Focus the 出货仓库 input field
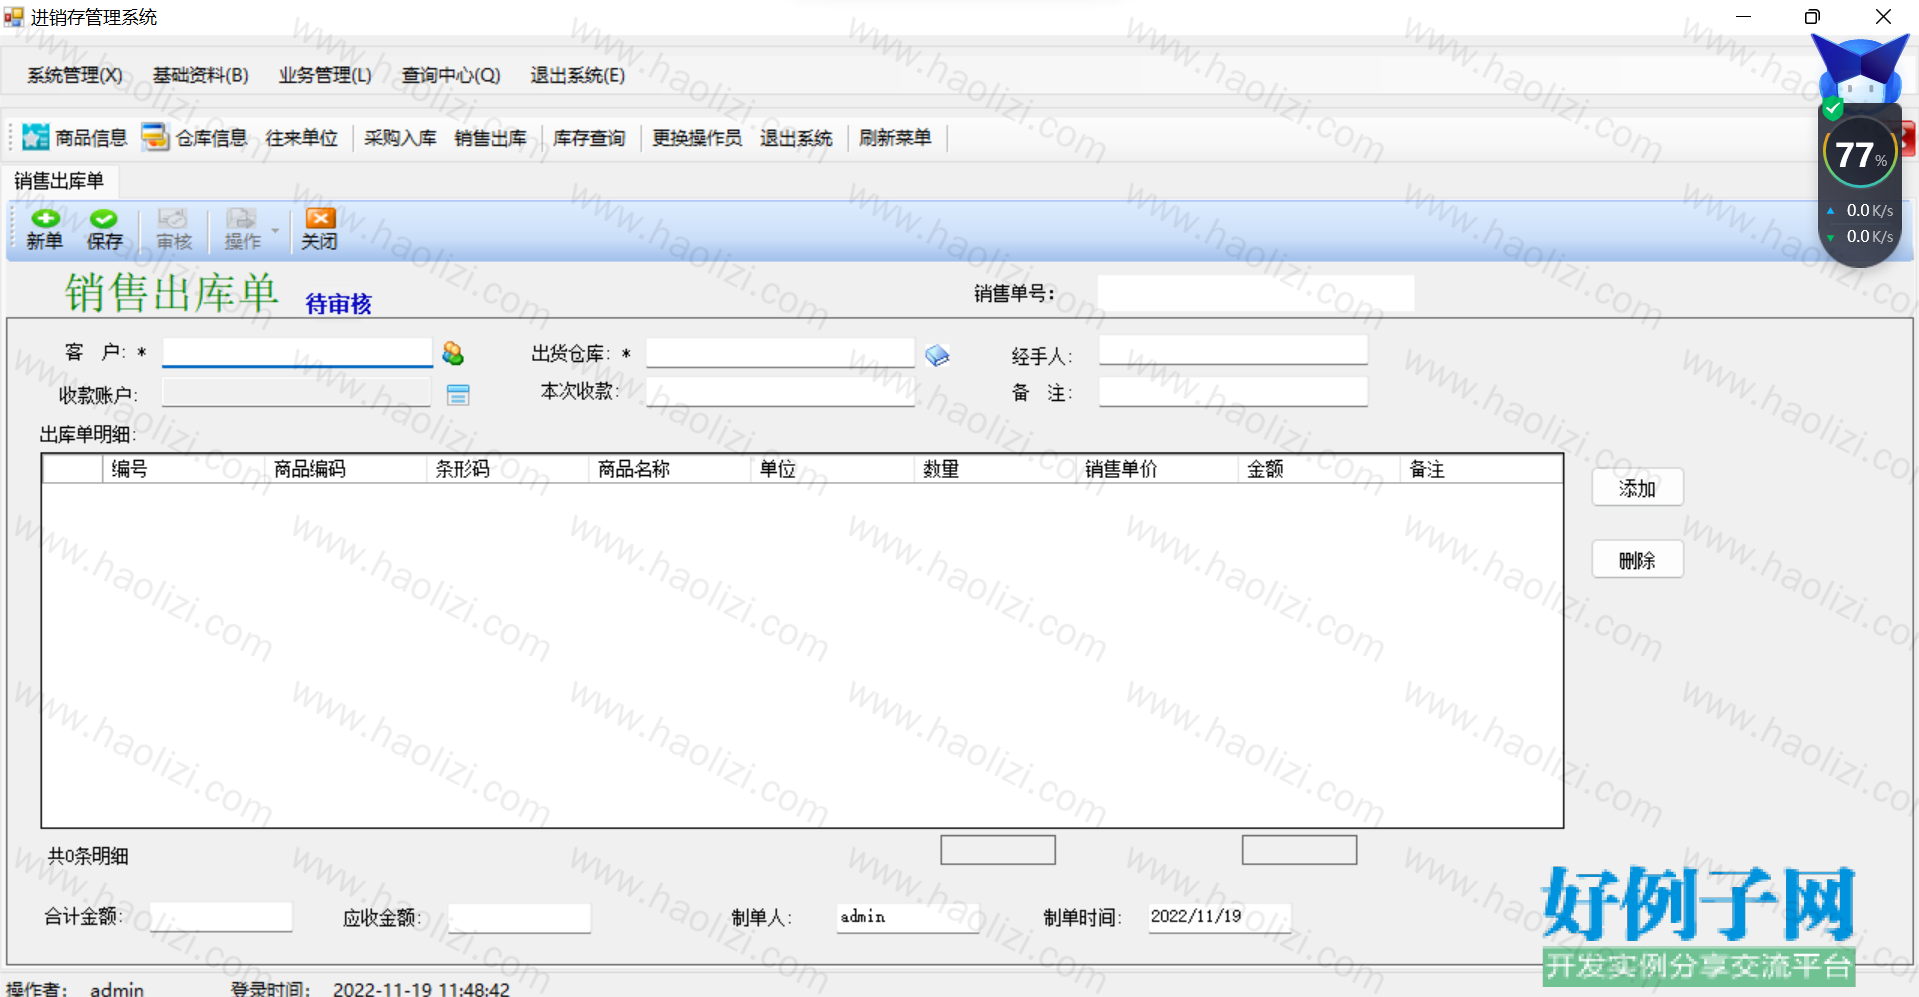This screenshot has width=1919, height=997. tap(780, 353)
